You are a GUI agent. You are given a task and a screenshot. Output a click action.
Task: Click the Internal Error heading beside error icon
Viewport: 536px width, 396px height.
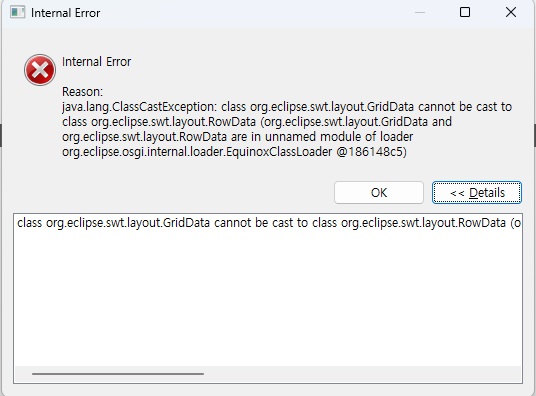click(96, 62)
